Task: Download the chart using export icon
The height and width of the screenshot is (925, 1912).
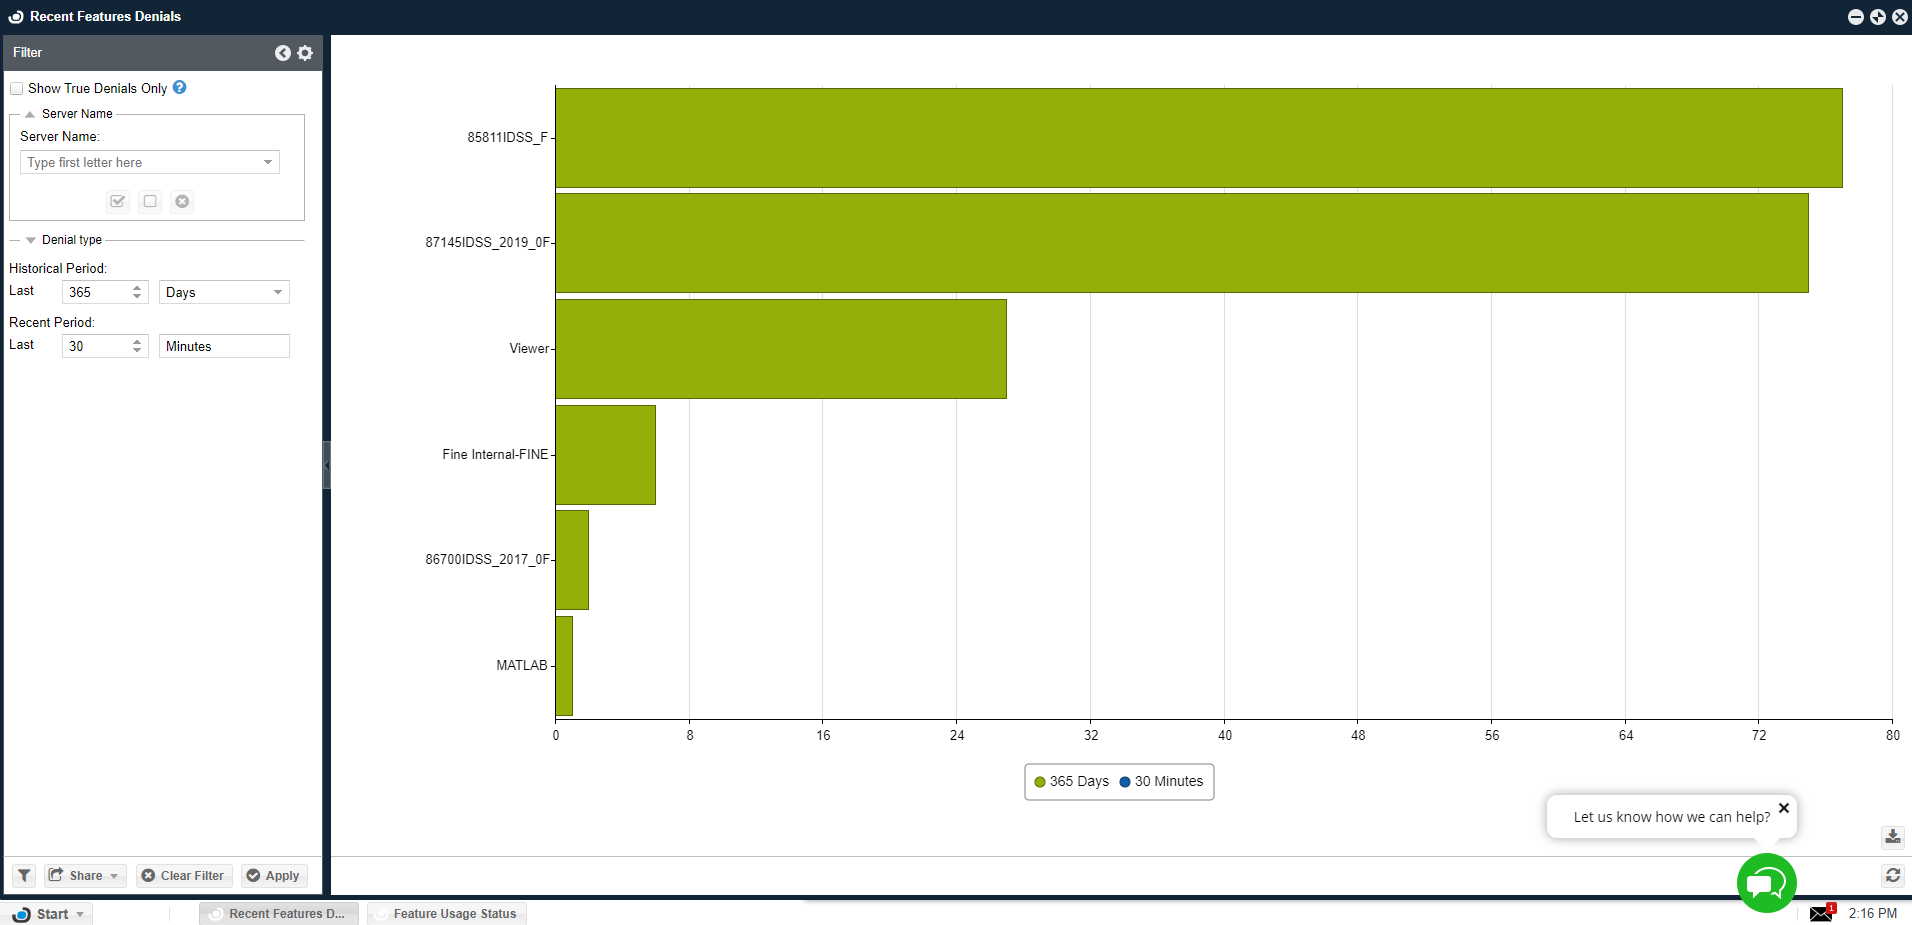Action: pos(1892,837)
